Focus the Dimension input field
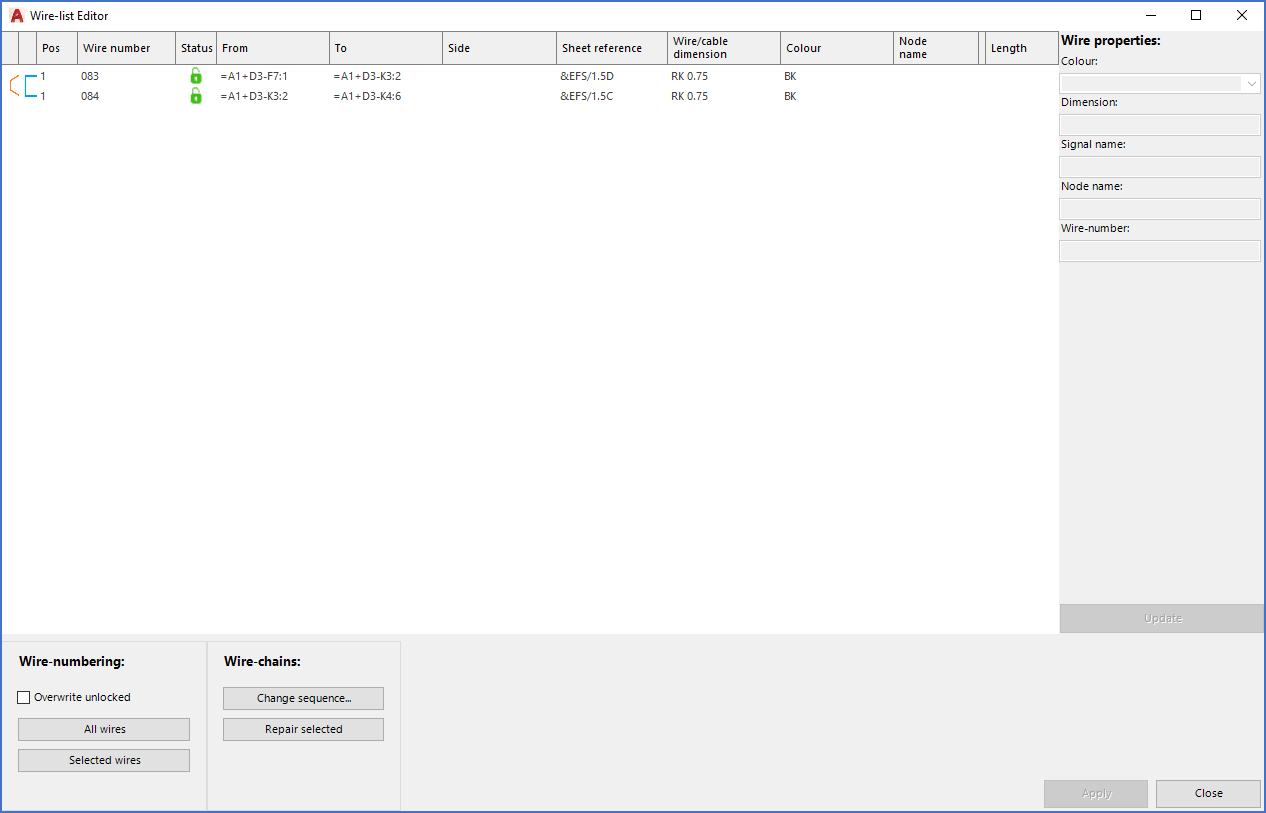 tap(1160, 125)
